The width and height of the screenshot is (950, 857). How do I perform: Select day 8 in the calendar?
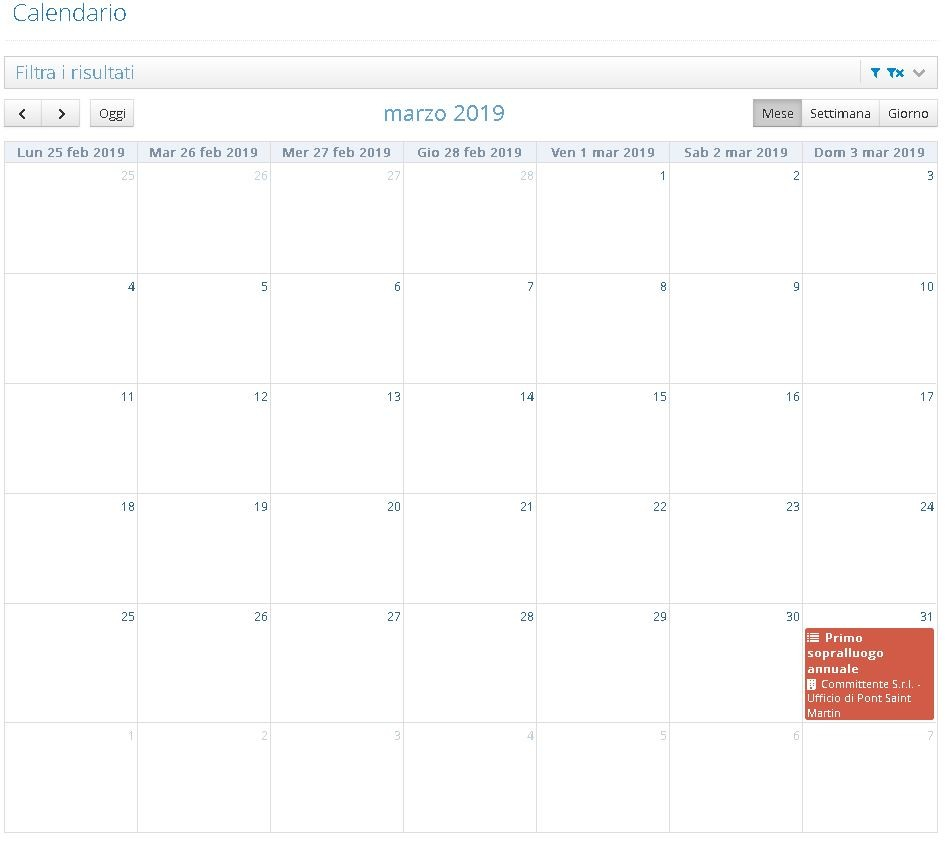663,286
